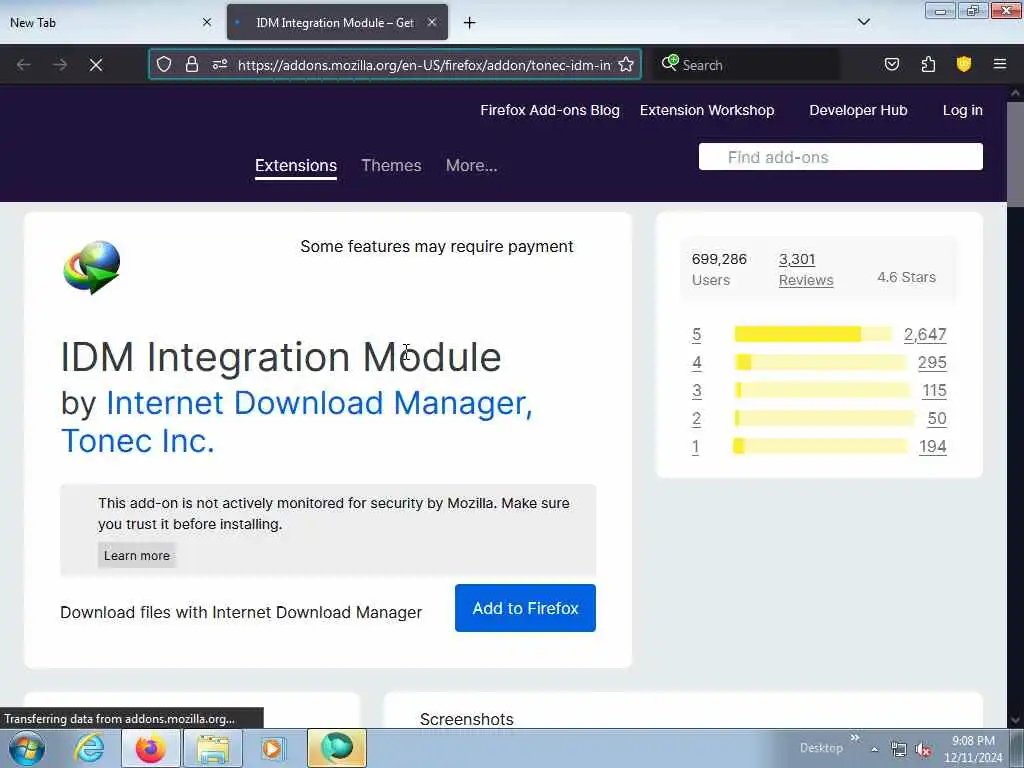Screen dimensions: 1024x768
Task: Filter reviews by 5 stars number
Action: click(696, 335)
